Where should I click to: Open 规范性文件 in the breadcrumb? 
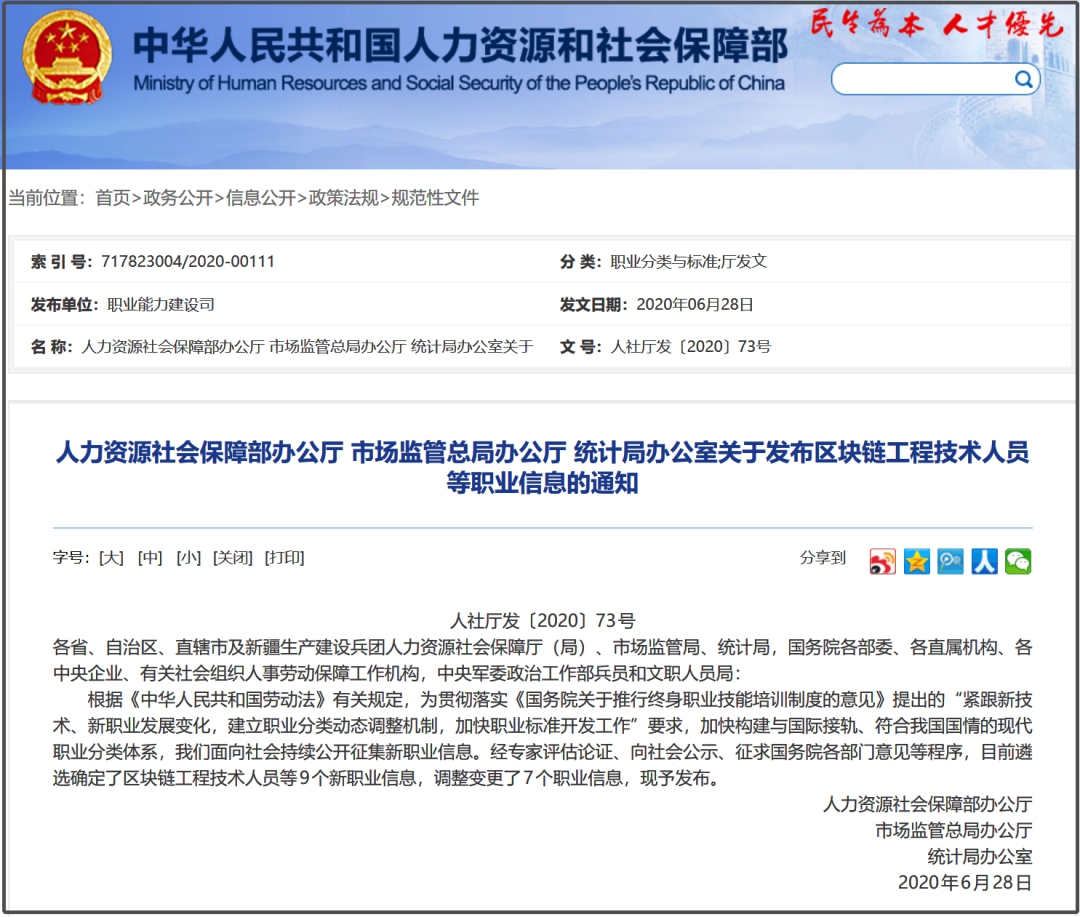coord(435,198)
